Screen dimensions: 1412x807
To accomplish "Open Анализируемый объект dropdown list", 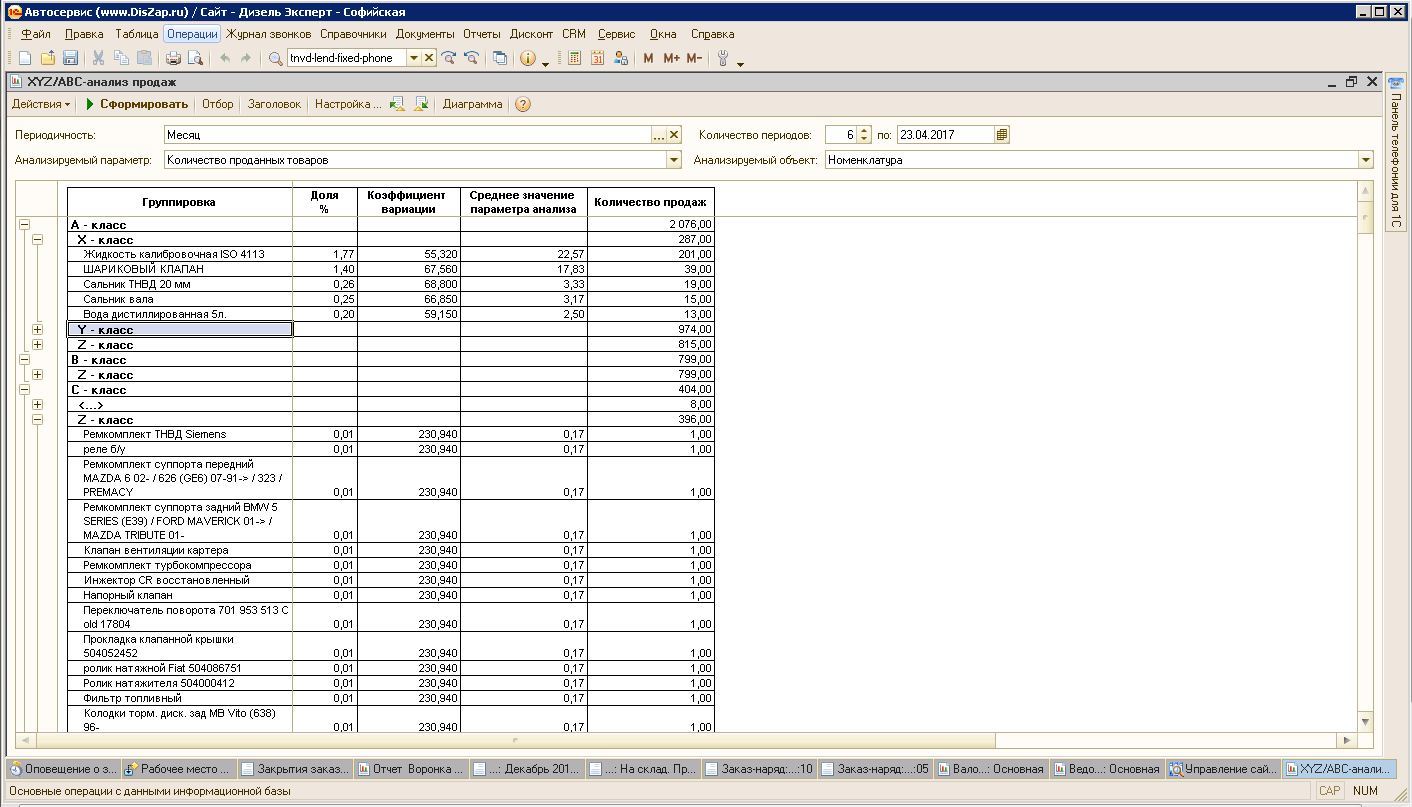I will (1365, 160).
